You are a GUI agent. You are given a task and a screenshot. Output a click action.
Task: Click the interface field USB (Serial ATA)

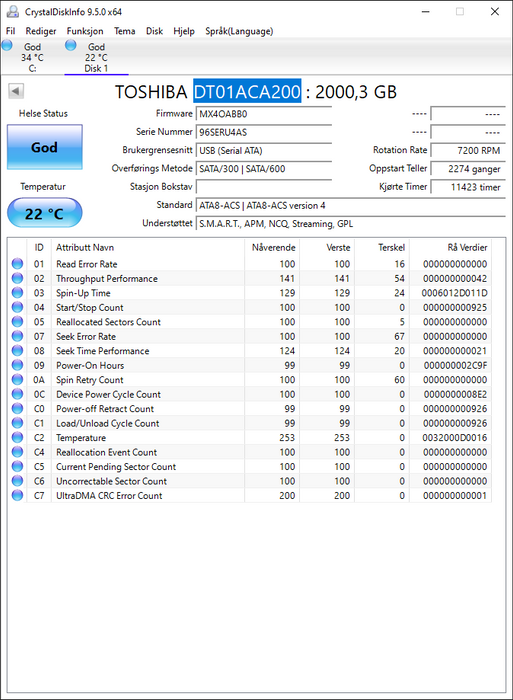[264, 150]
